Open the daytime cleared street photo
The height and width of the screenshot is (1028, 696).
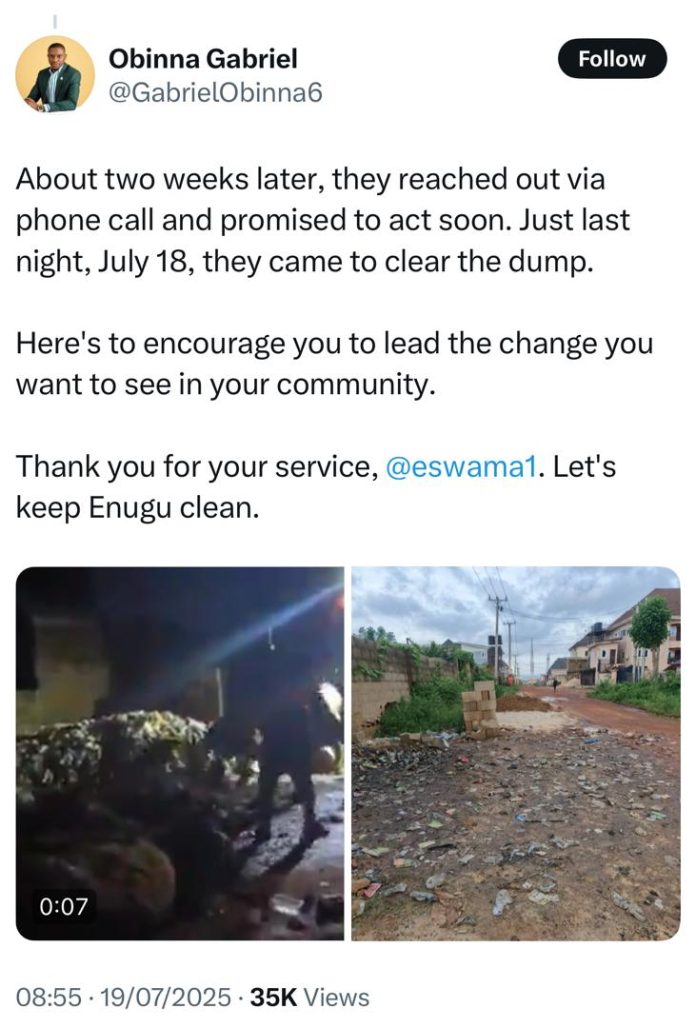(x=516, y=753)
